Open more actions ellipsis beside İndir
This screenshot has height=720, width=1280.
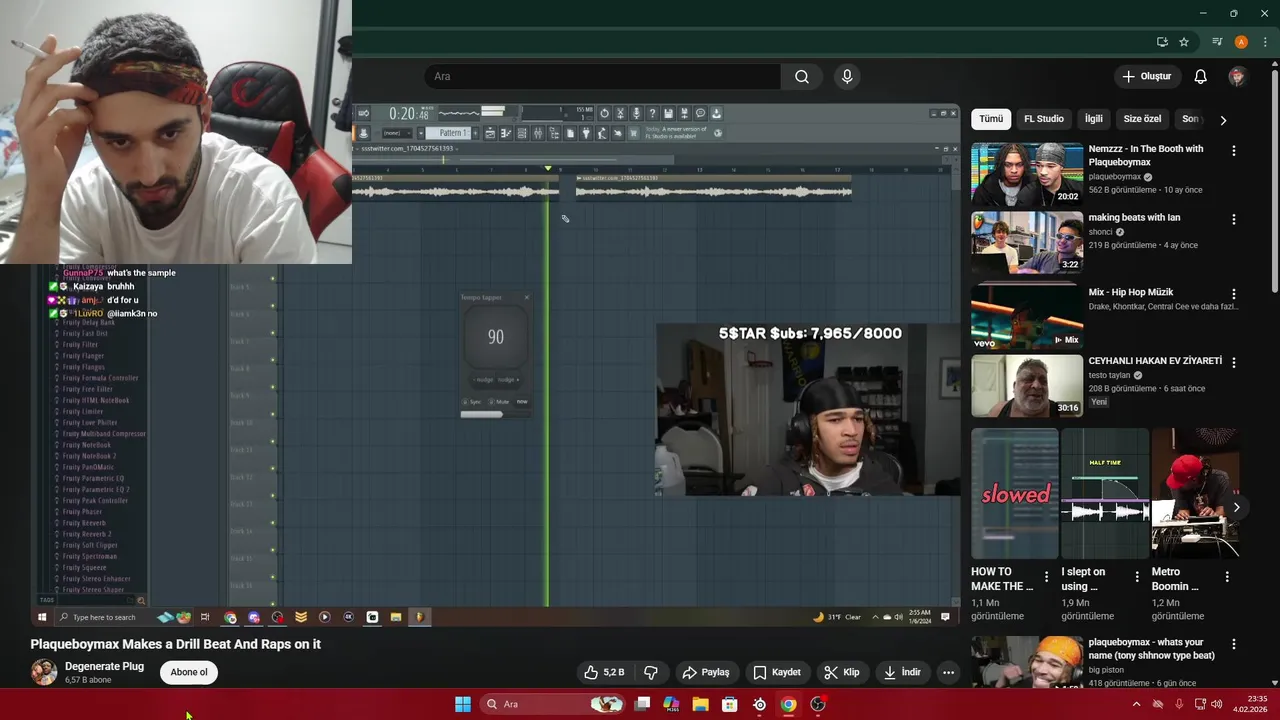[x=948, y=672]
